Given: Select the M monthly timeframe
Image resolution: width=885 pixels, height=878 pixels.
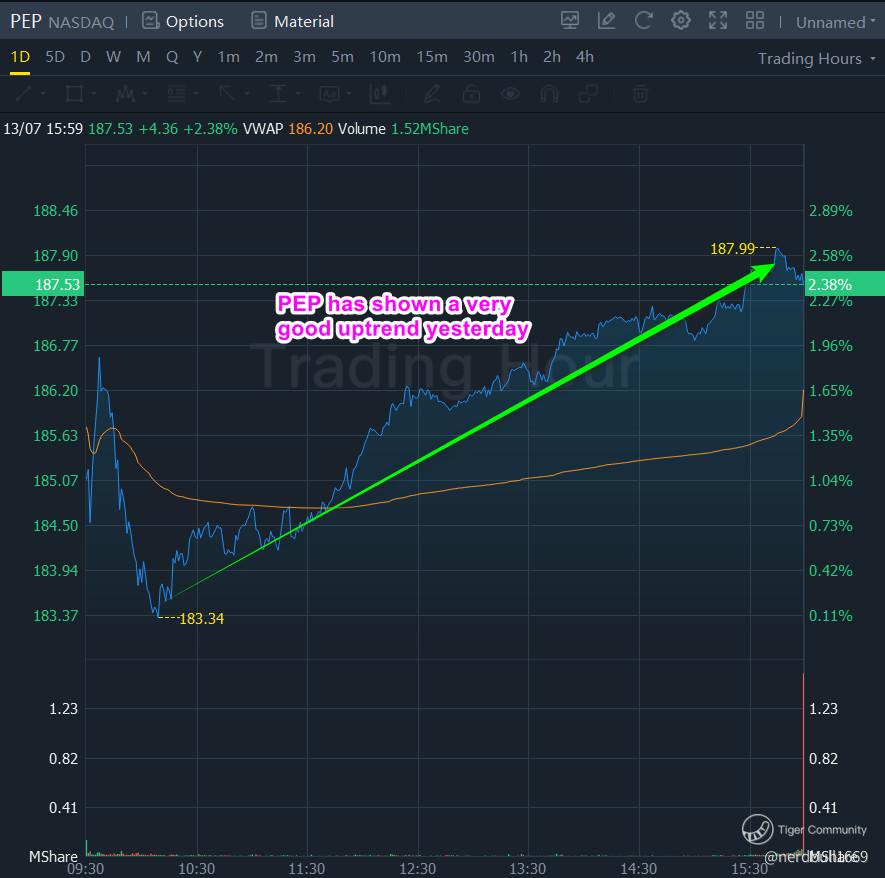Looking at the screenshot, I should click(x=143, y=57).
